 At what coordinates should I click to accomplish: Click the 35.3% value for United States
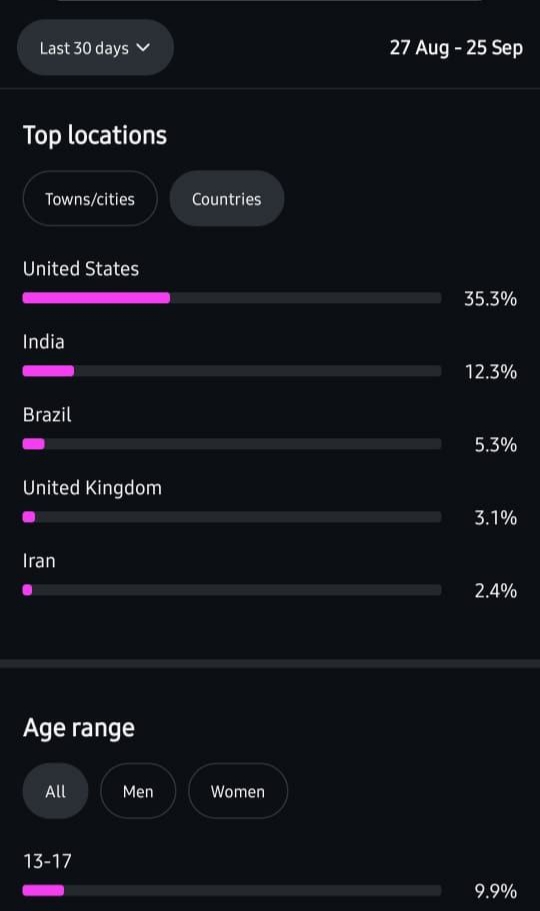click(490, 299)
